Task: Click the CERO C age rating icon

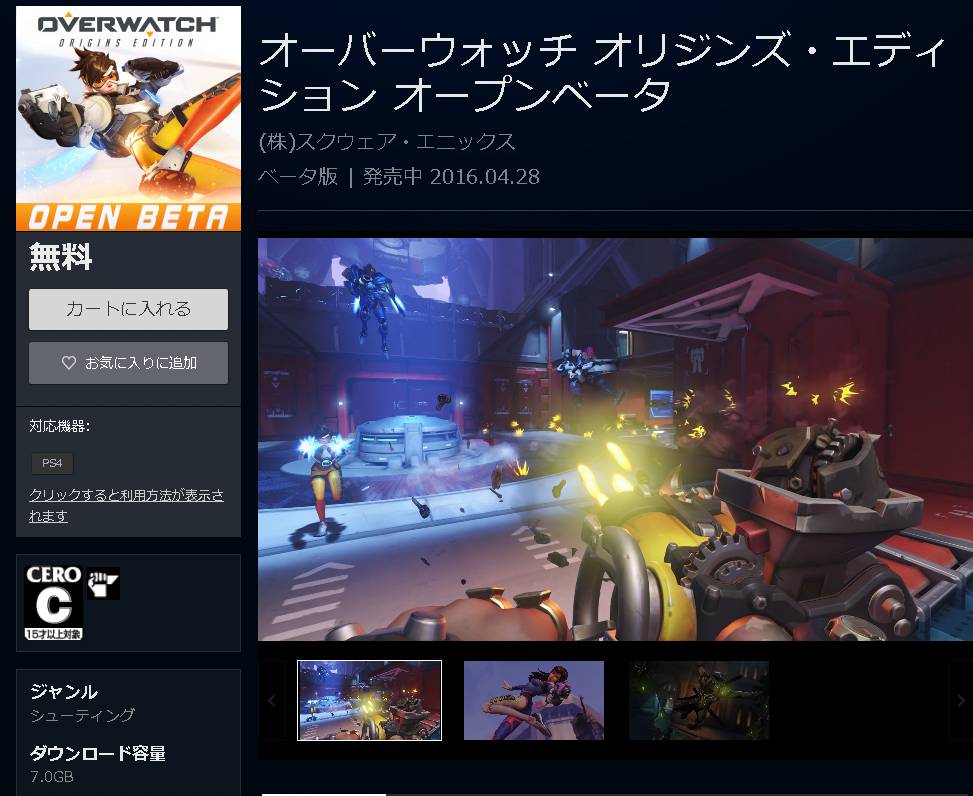Action: tap(53, 597)
